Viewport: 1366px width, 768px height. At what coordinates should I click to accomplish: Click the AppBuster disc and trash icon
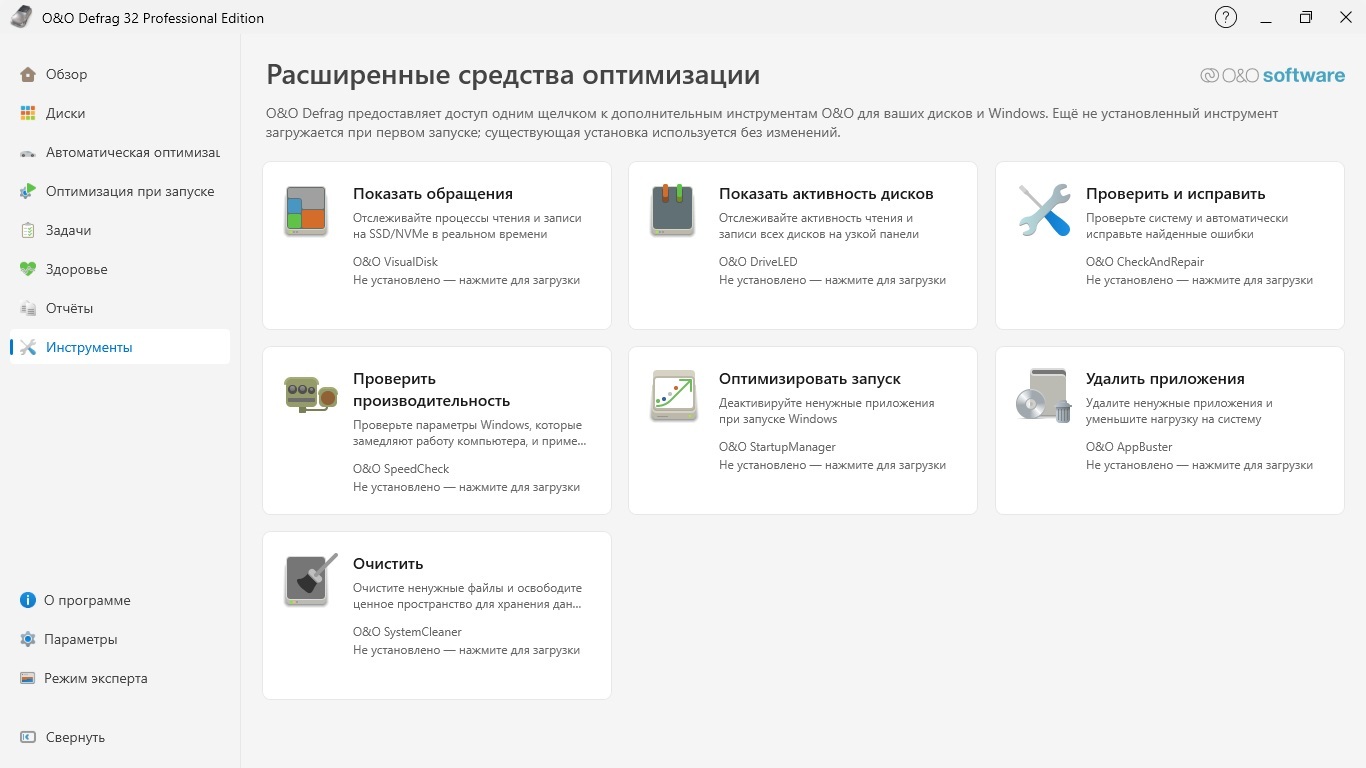coord(1044,395)
